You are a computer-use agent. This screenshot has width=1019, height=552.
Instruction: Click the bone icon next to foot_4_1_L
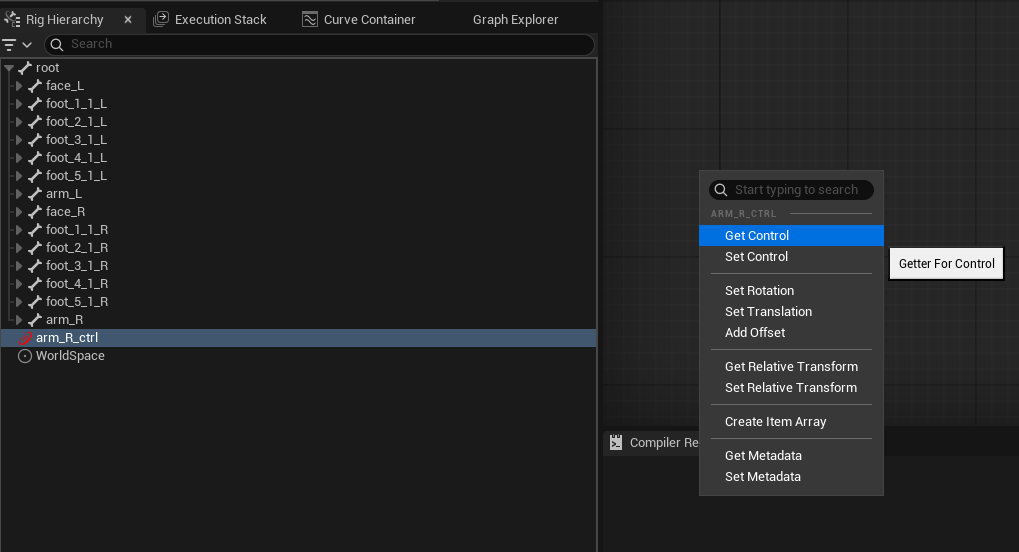point(35,158)
